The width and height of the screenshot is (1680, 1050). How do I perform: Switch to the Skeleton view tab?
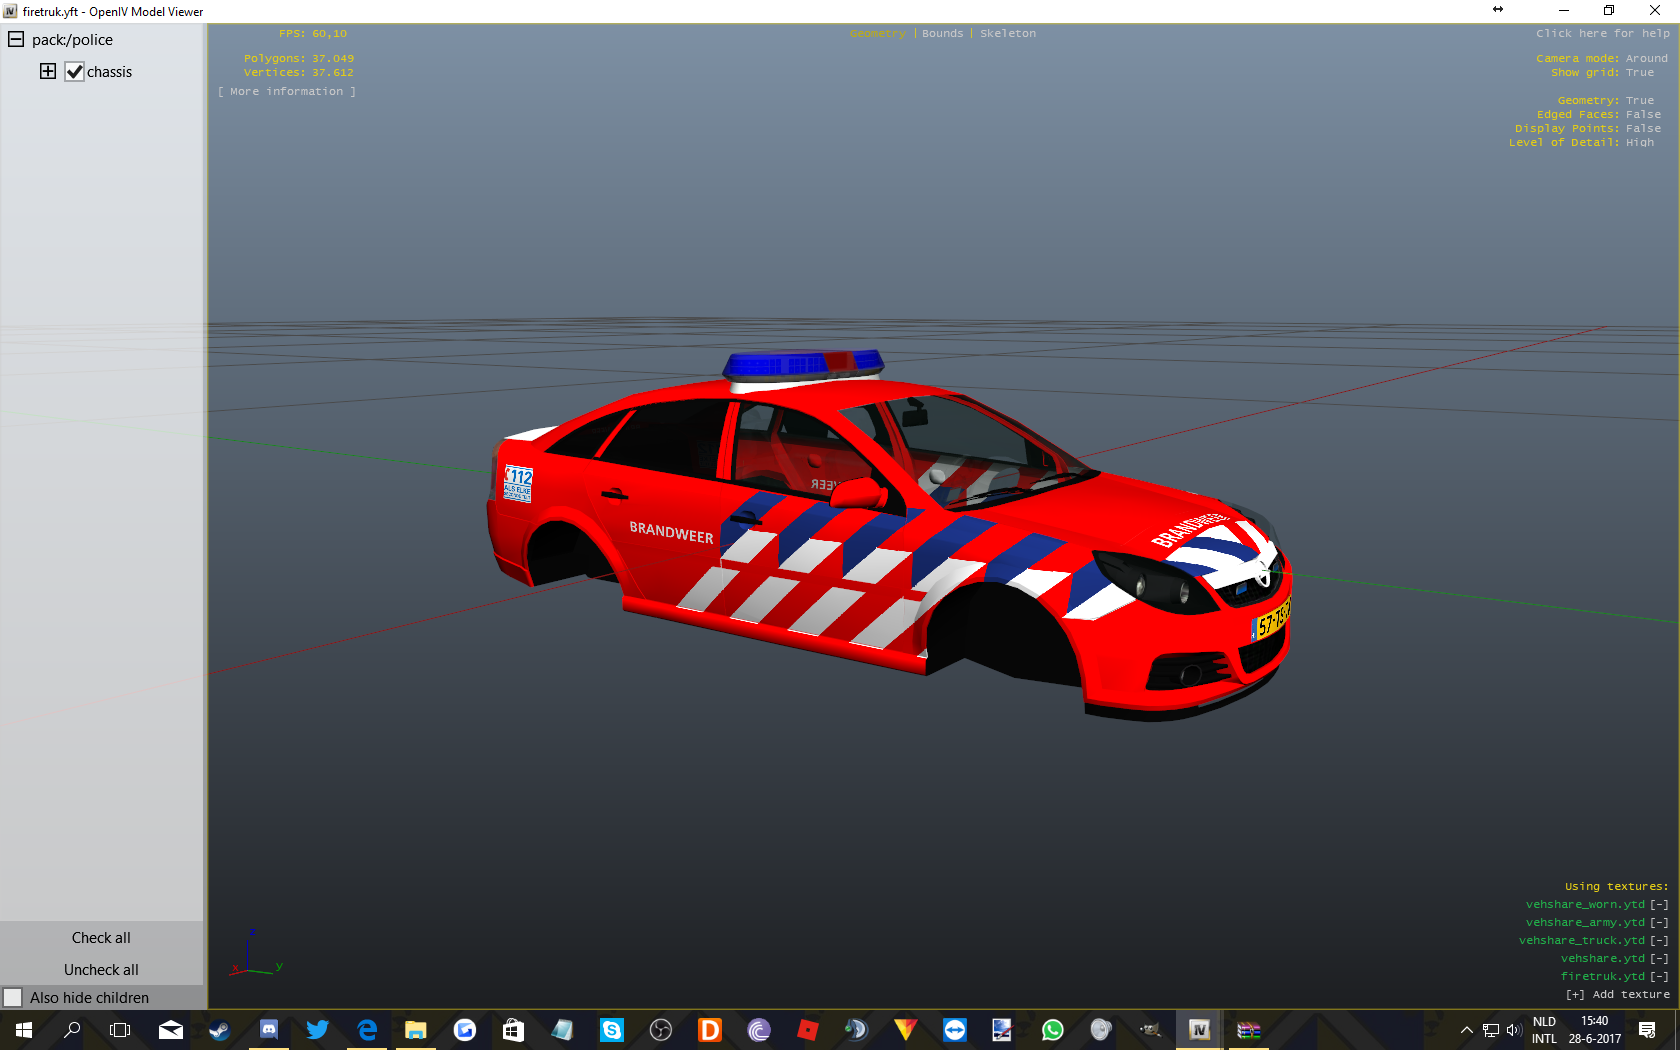point(1008,34)
